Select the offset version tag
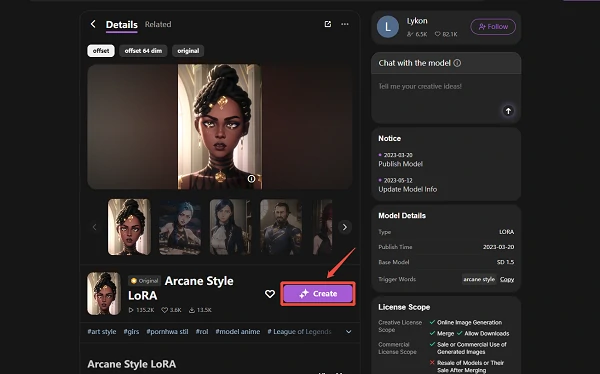This screenshot has height=374, width=600. [x=101, y=51]
